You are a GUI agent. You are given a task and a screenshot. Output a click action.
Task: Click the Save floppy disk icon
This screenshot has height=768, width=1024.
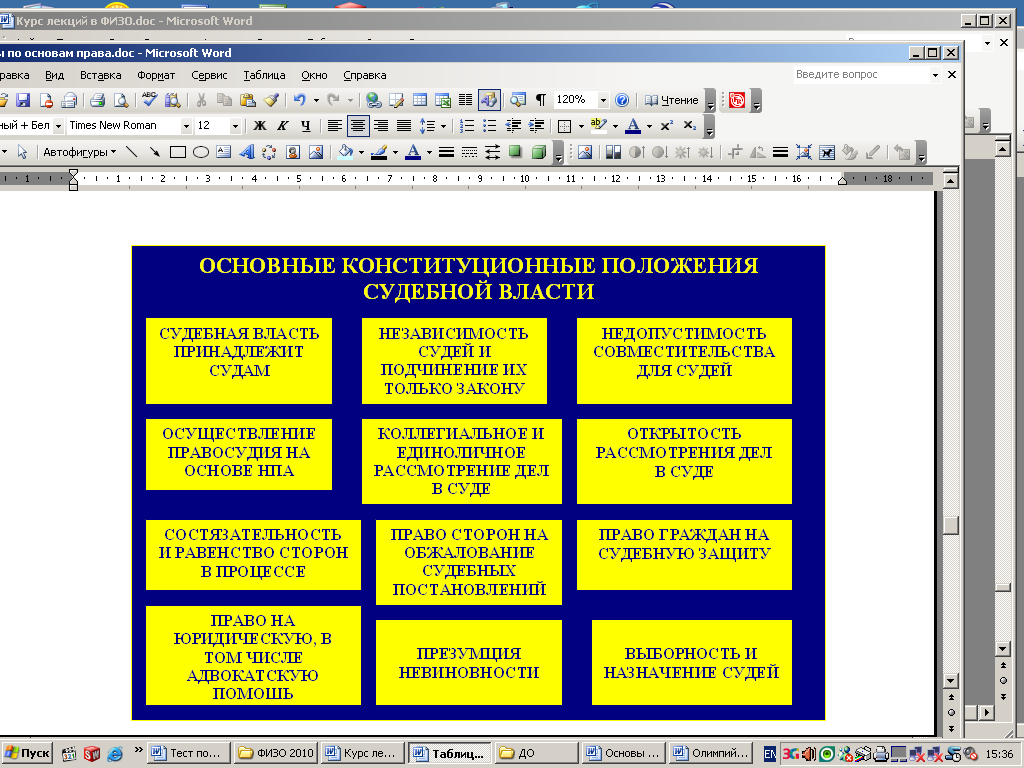point(24,100)
